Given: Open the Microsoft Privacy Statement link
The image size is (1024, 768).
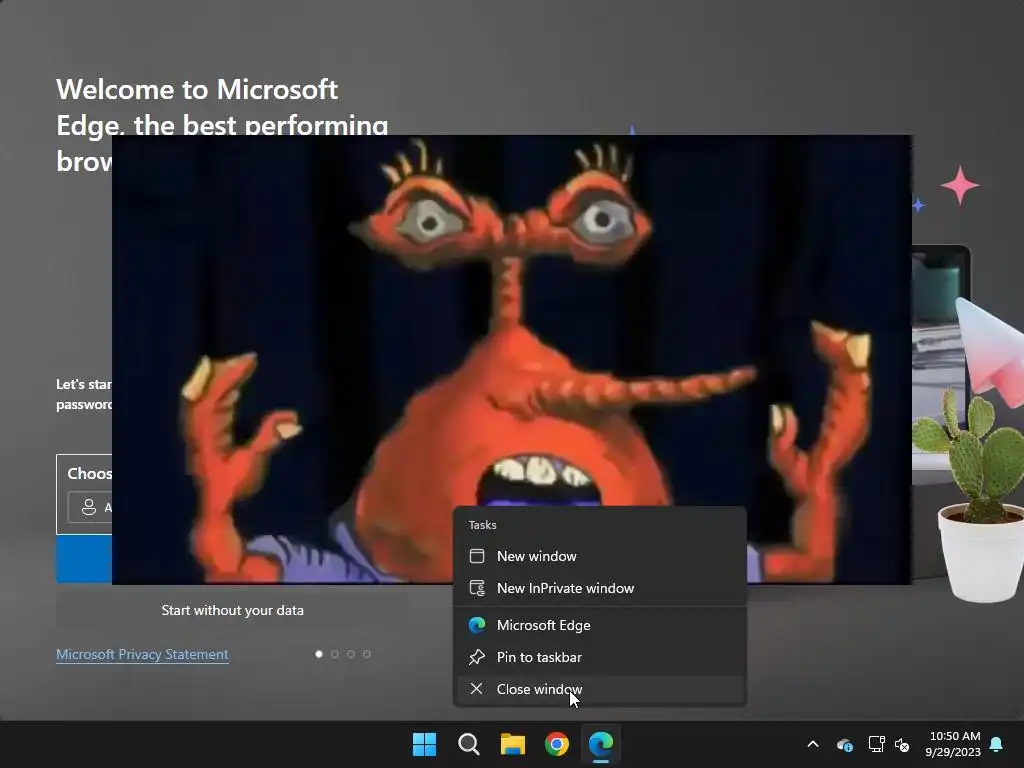Looking at the screenshot, I should tap(142, 654).
